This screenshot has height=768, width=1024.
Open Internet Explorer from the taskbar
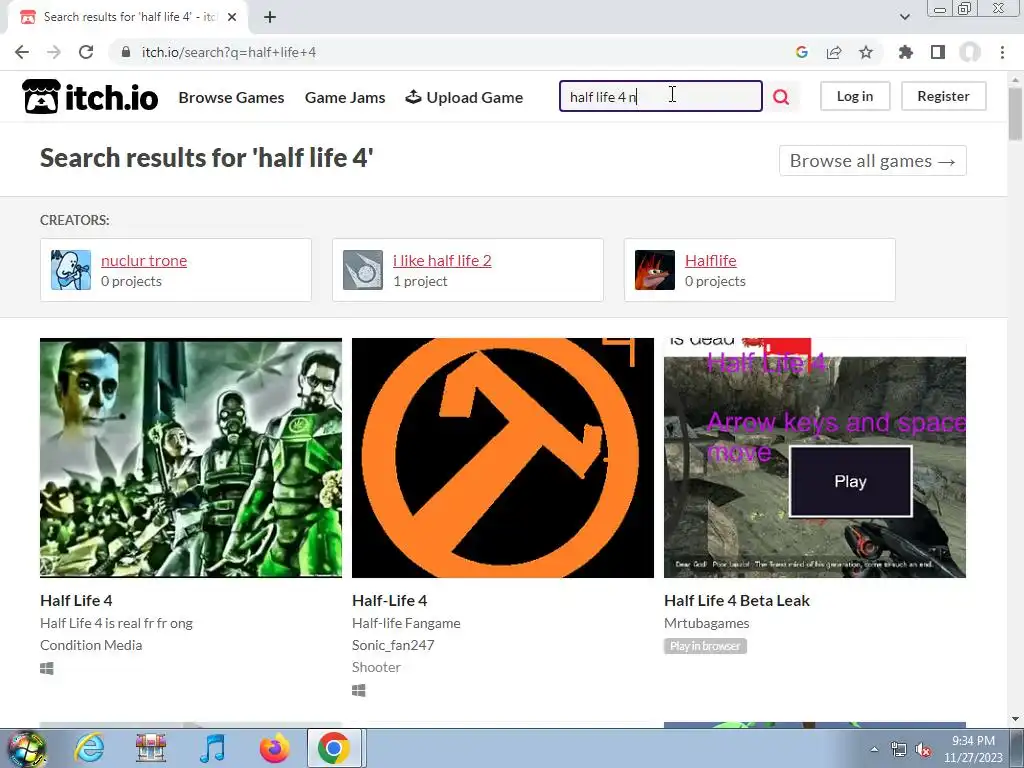click(89, 748)
